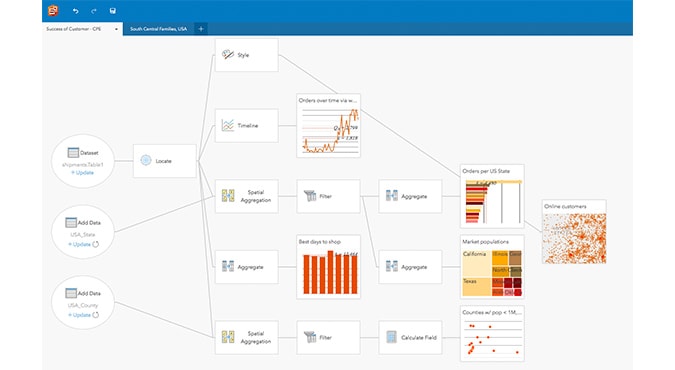Open the Best days to shop column chart
675x370 pixels.
click(x=328, y=267)
